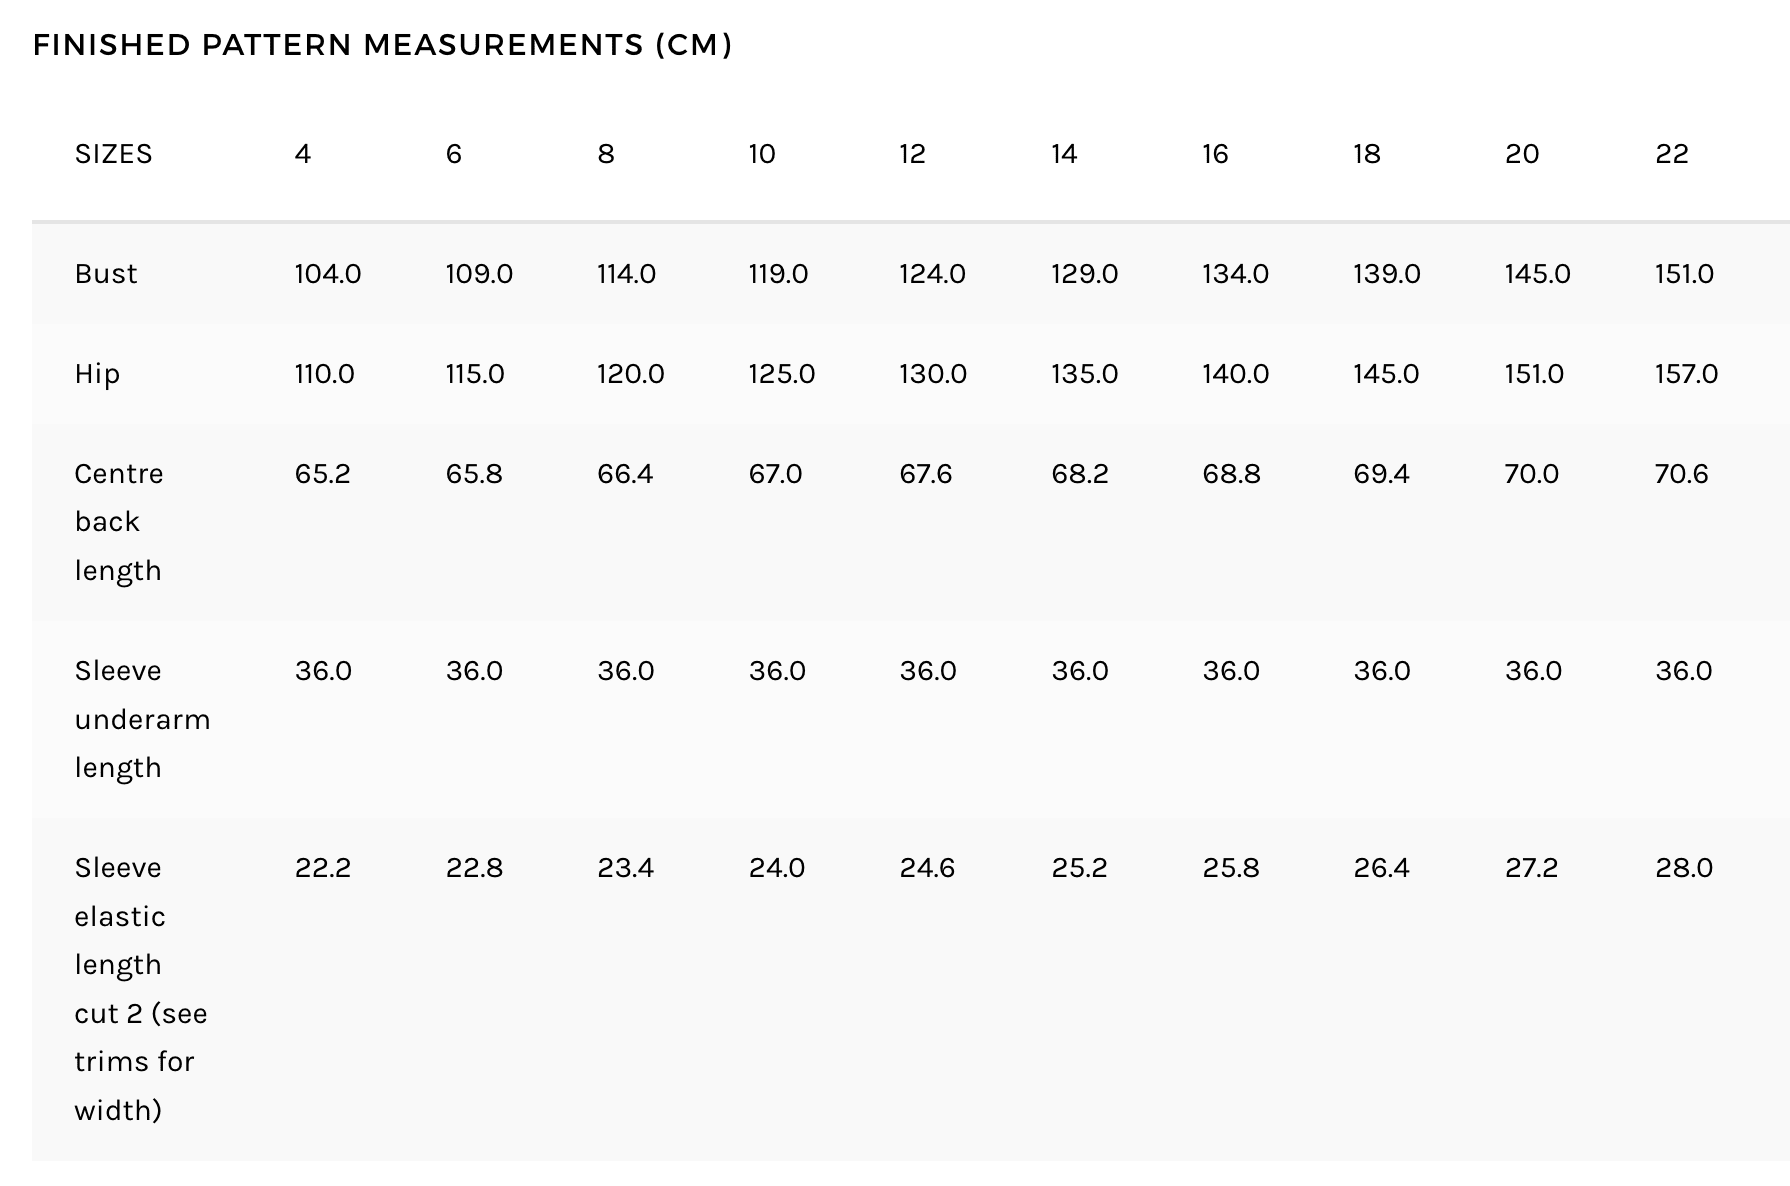
Task: Select Bust value 151.0 for size 22
Action: (x=1684, y=274)
